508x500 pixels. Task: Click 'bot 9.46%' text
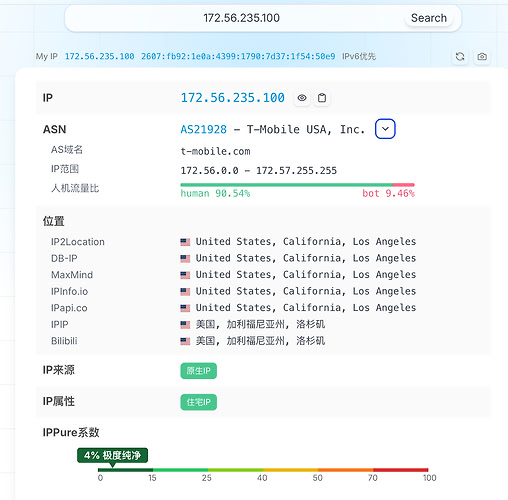click(x=388, y=193)
